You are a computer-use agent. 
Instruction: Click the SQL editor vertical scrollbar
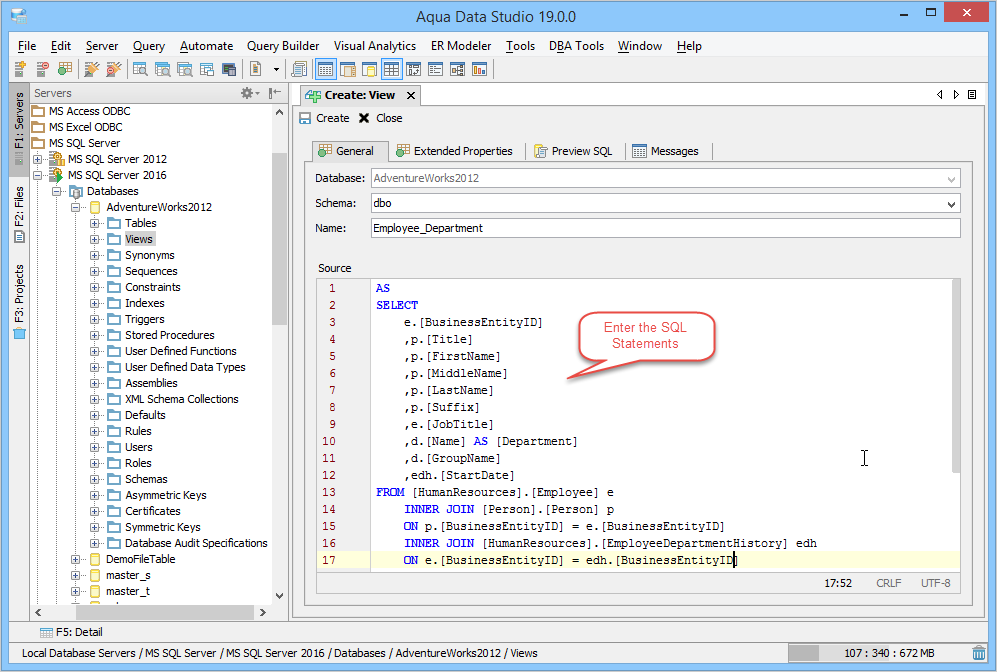coord(955,375)
